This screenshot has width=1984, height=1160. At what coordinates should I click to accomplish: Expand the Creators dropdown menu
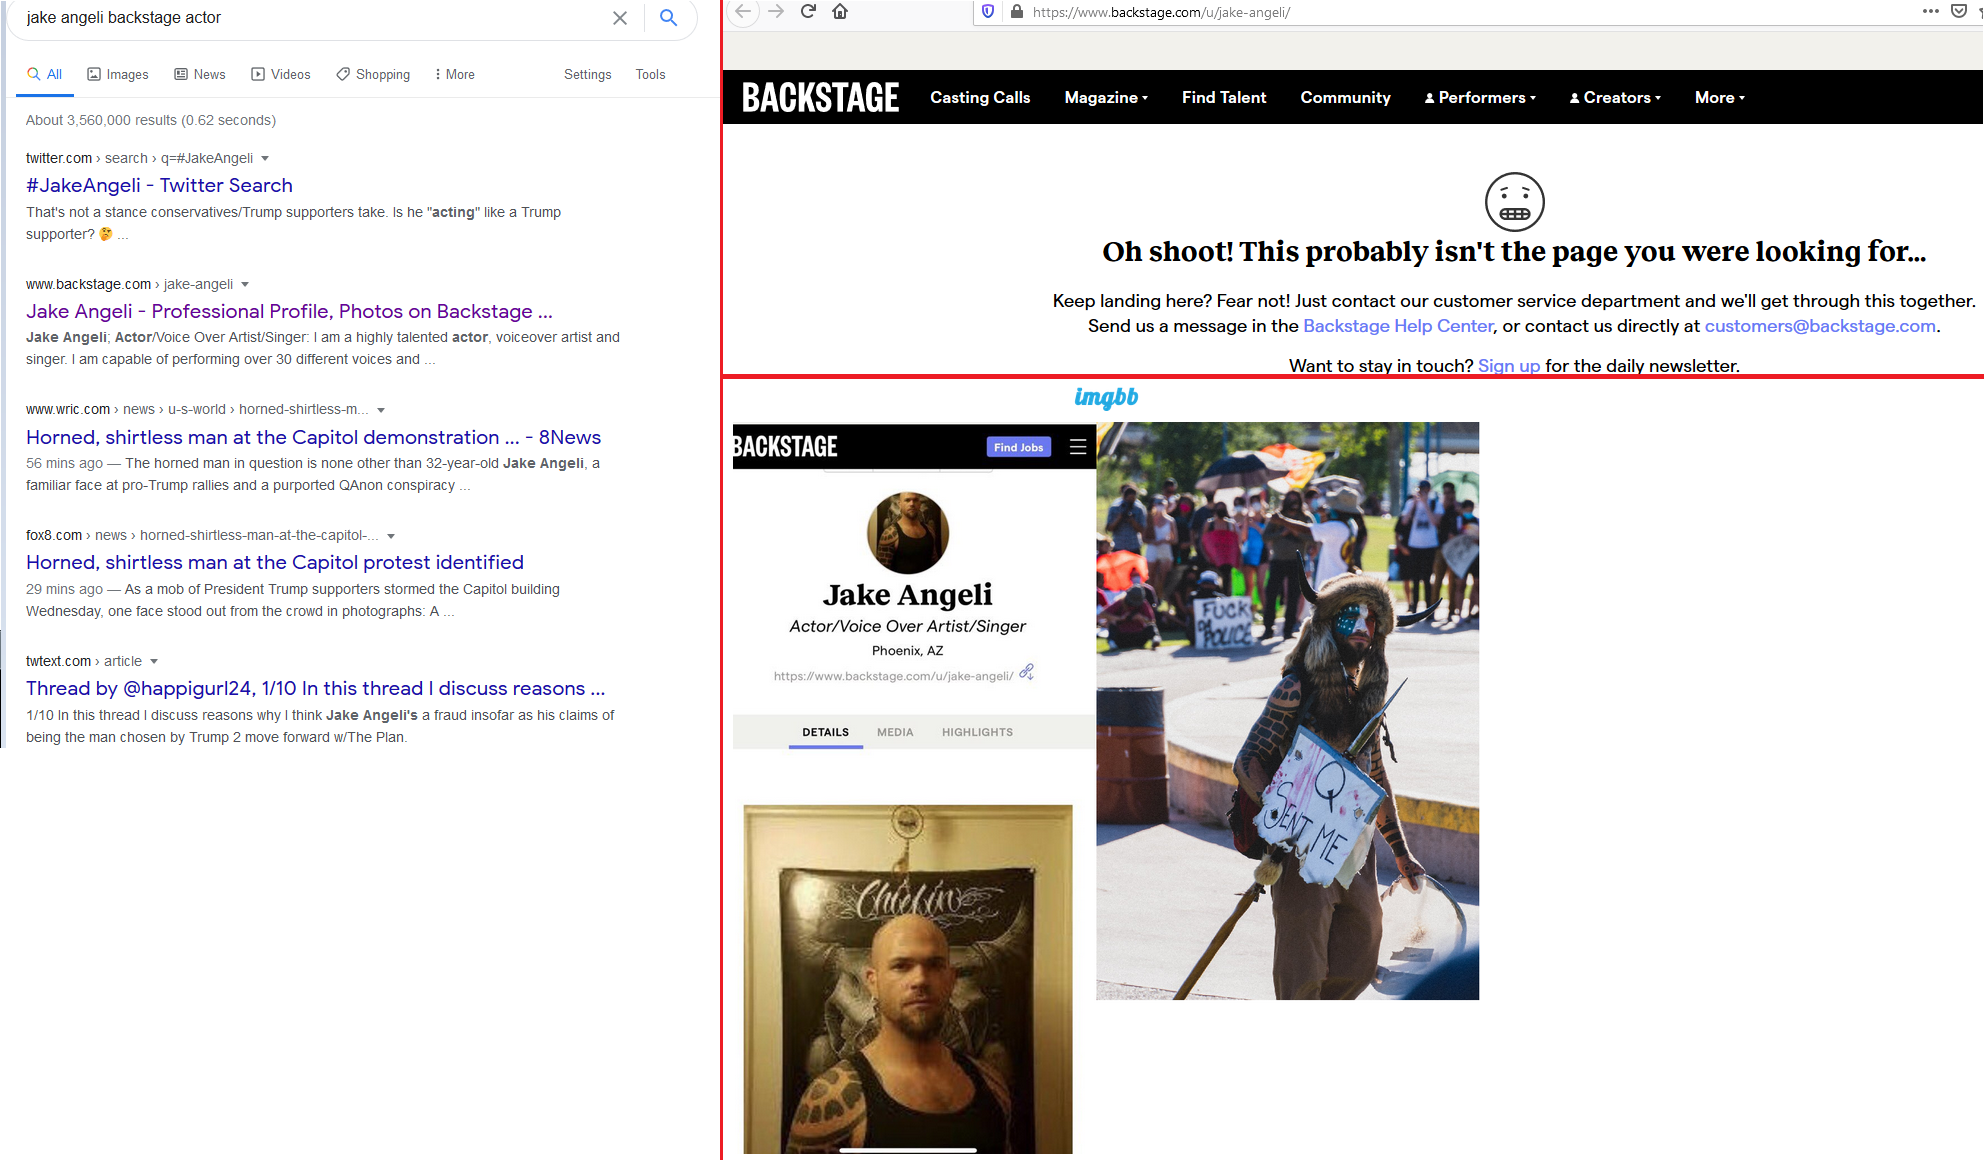(1615, 97)
